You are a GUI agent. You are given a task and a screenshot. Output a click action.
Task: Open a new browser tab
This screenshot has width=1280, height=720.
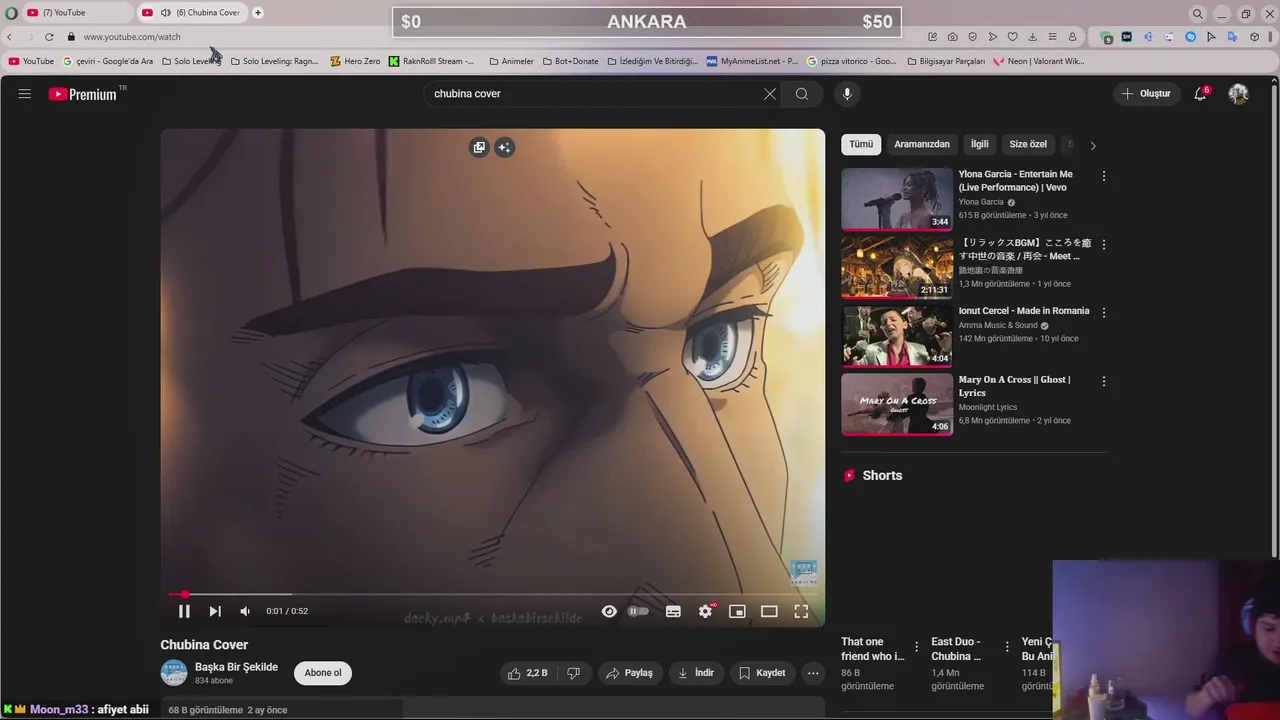click(x=258, y=13)
